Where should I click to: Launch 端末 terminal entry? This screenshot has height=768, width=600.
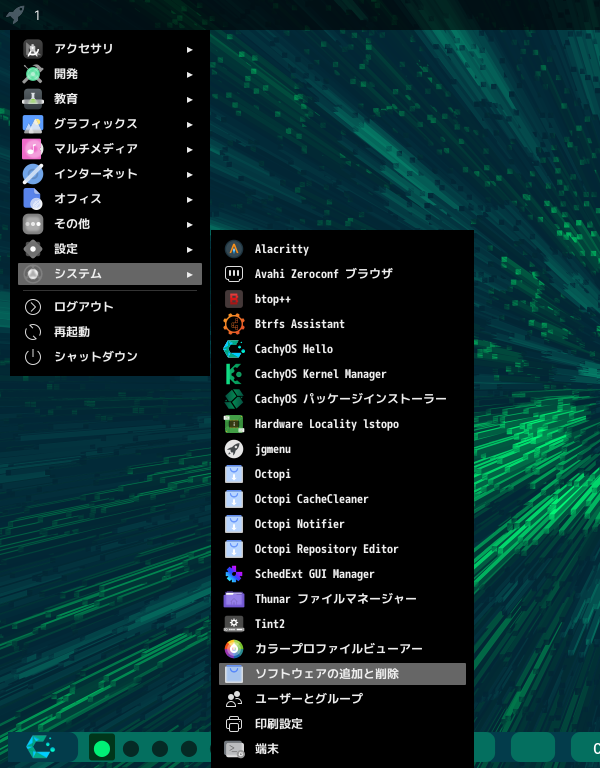266,749
